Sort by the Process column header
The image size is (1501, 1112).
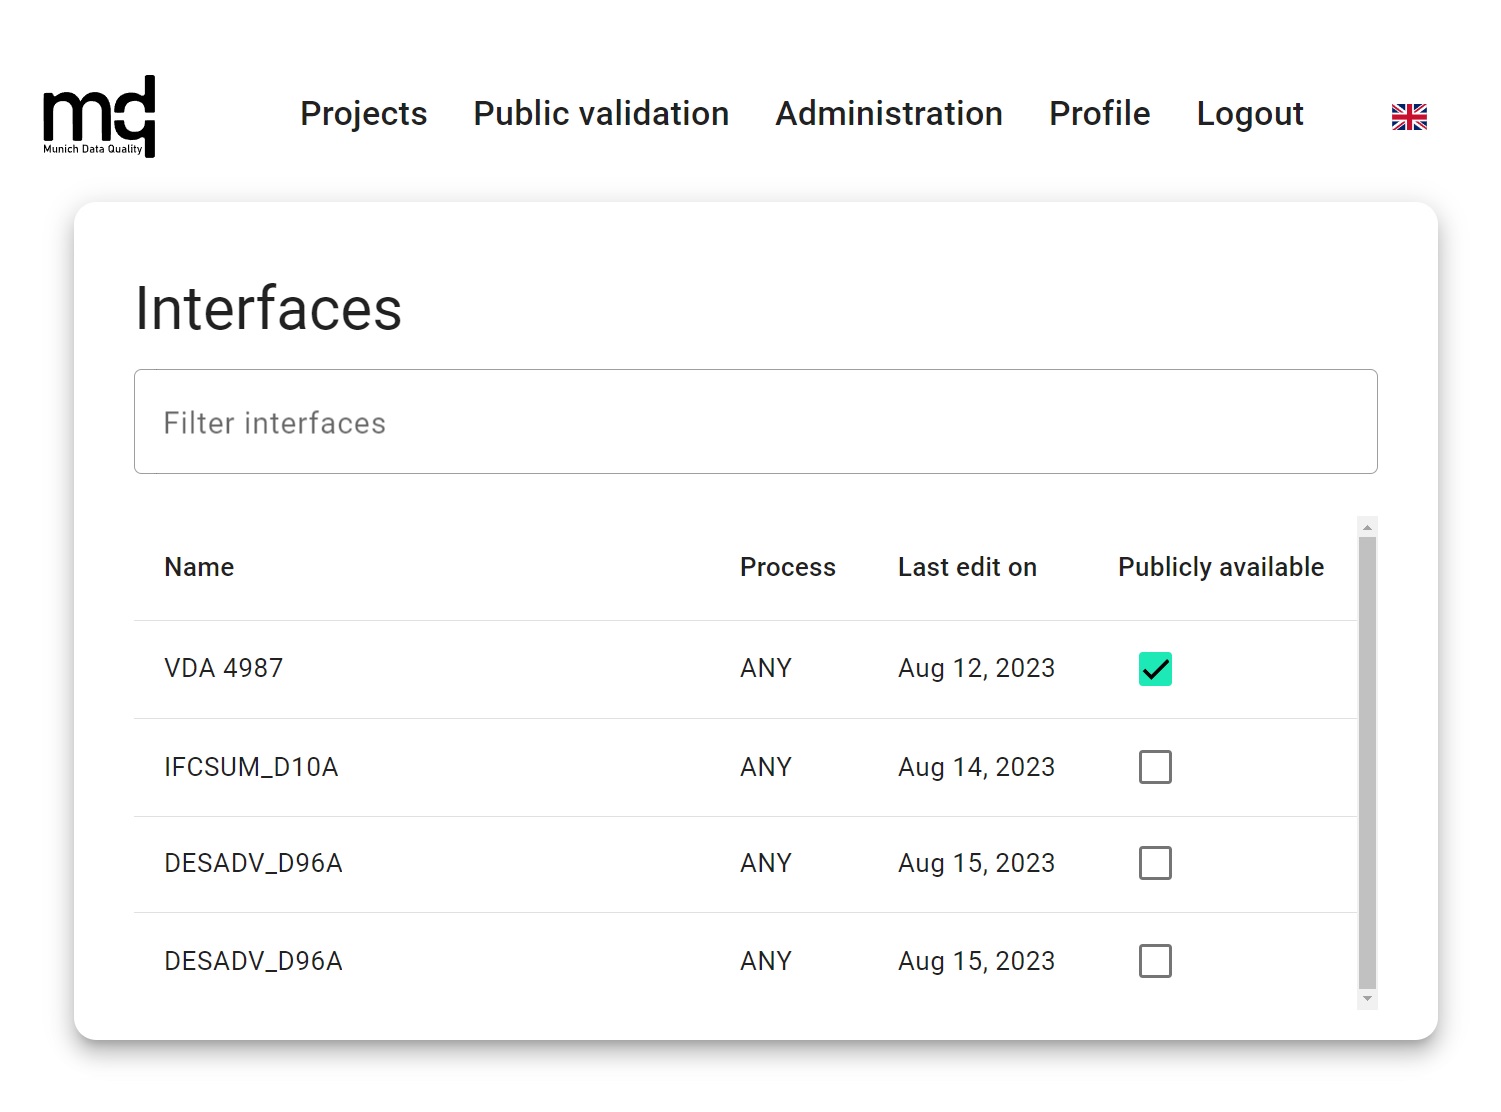[788, 567]
